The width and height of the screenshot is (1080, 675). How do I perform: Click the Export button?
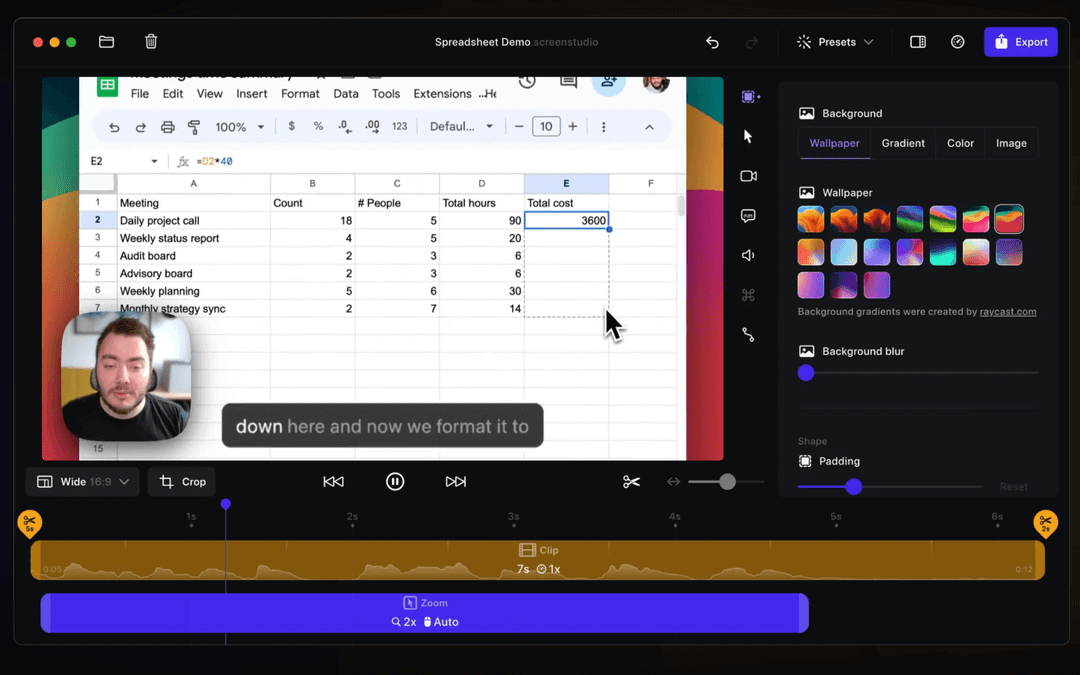(x=1021, y=41)
